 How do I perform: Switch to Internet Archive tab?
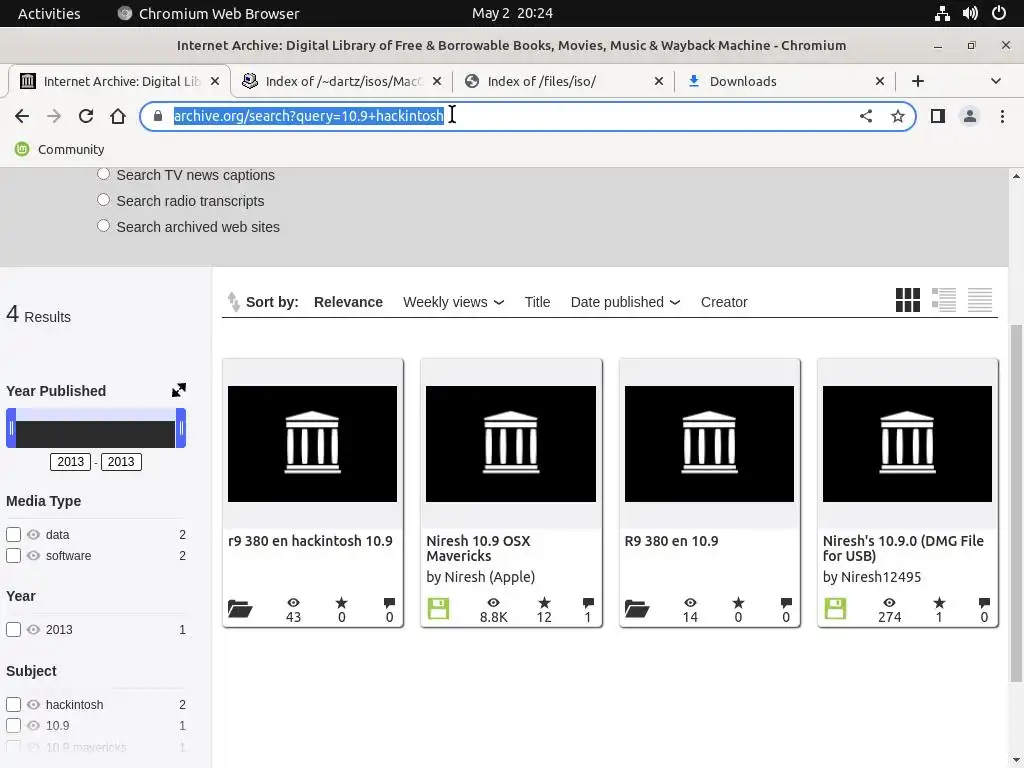[119, 81]
